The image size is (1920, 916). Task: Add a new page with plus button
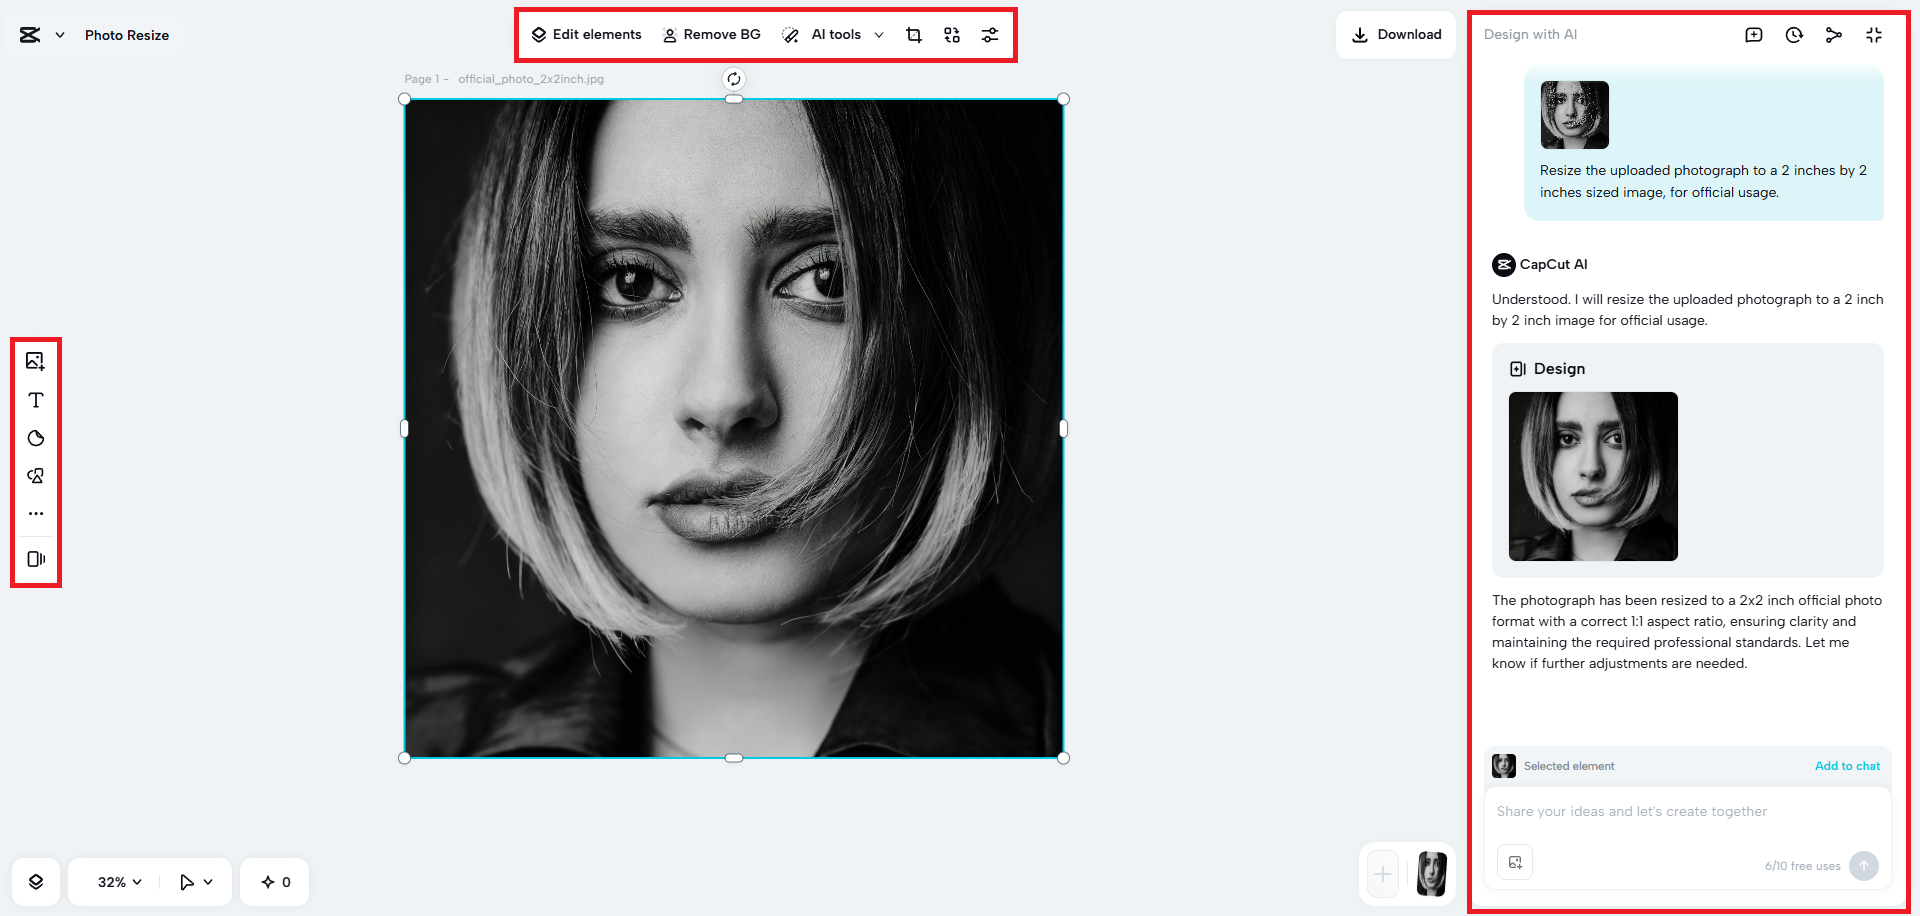1383,875
